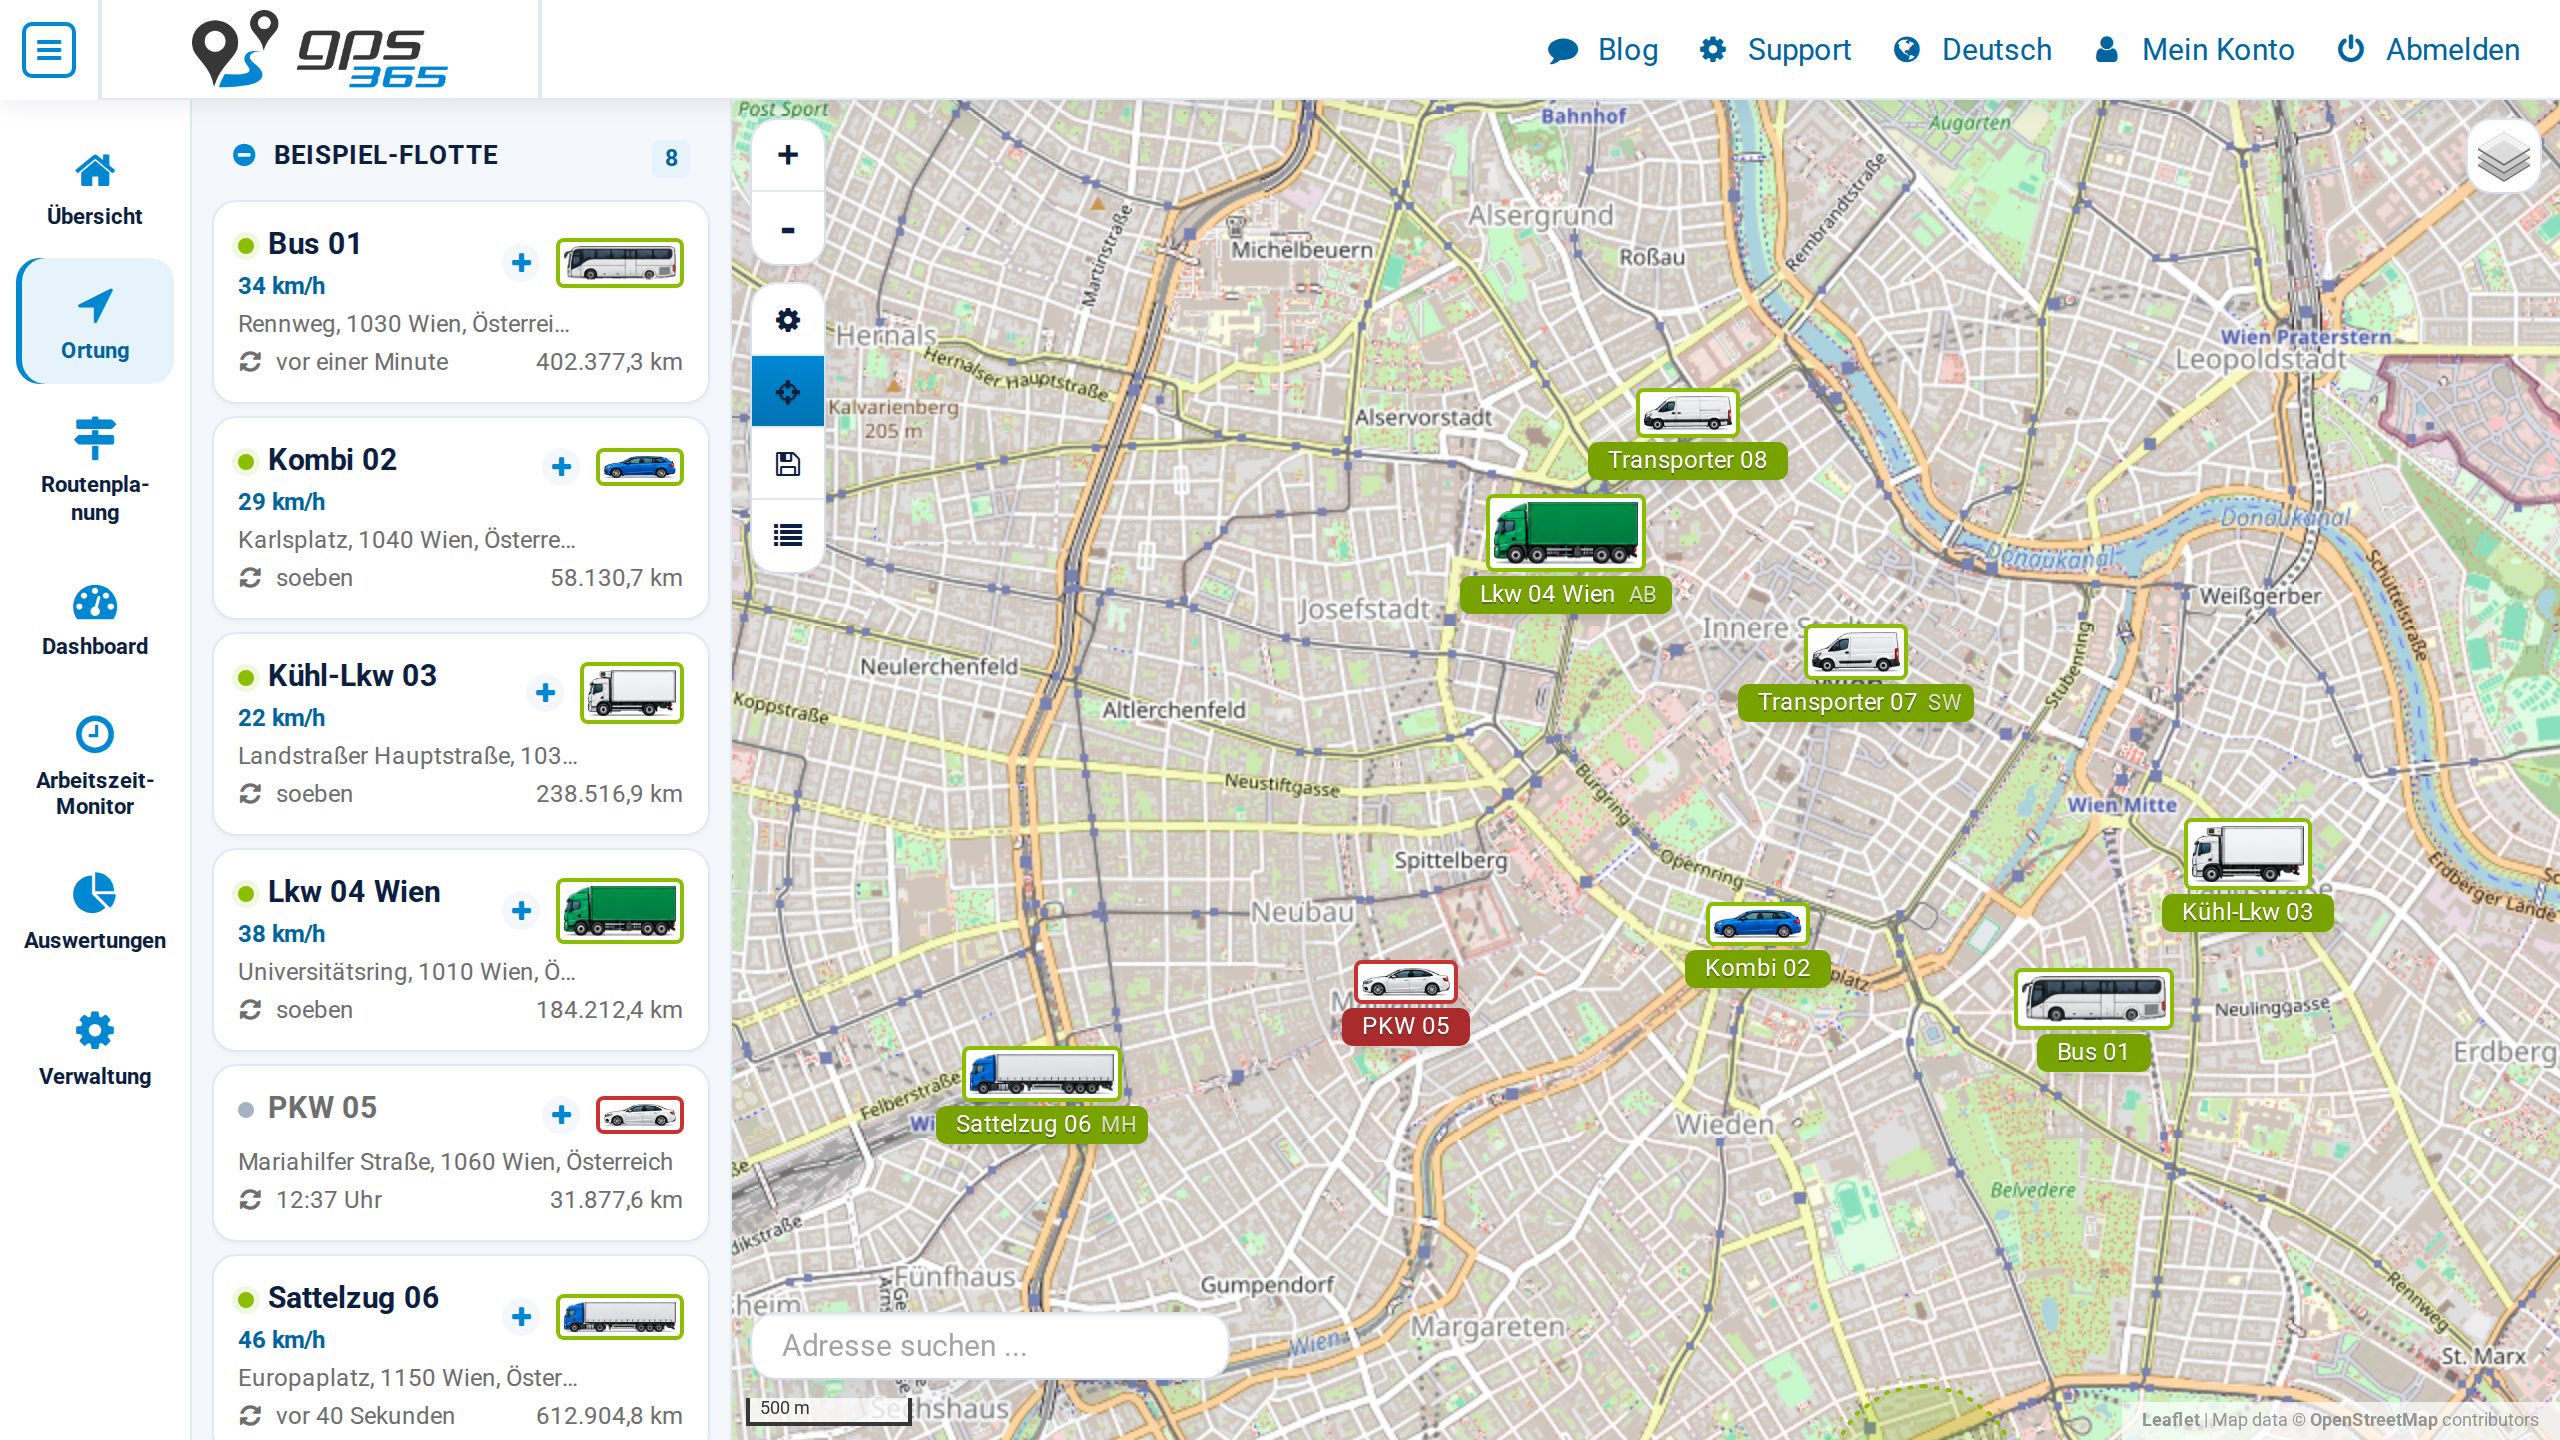Click the Bus 01 map marker label
This screenshot has width=2560, height=1440.
click(x=2093, y=1052)
